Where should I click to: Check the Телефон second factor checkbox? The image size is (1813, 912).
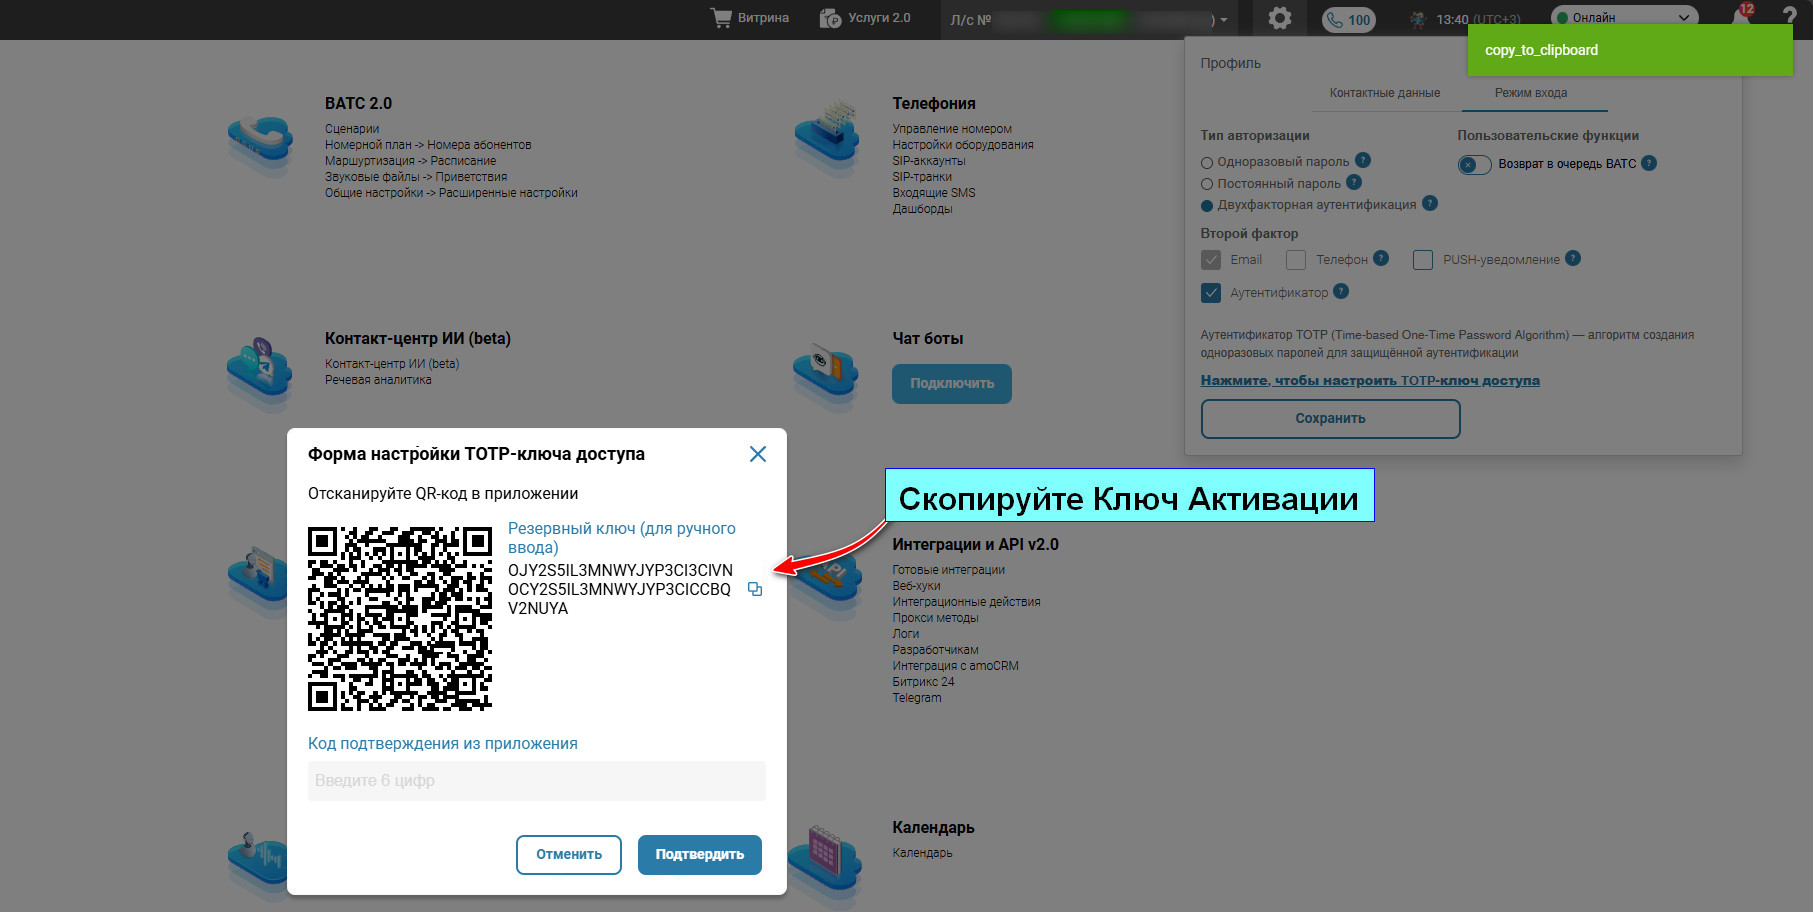click(1296, 260)
